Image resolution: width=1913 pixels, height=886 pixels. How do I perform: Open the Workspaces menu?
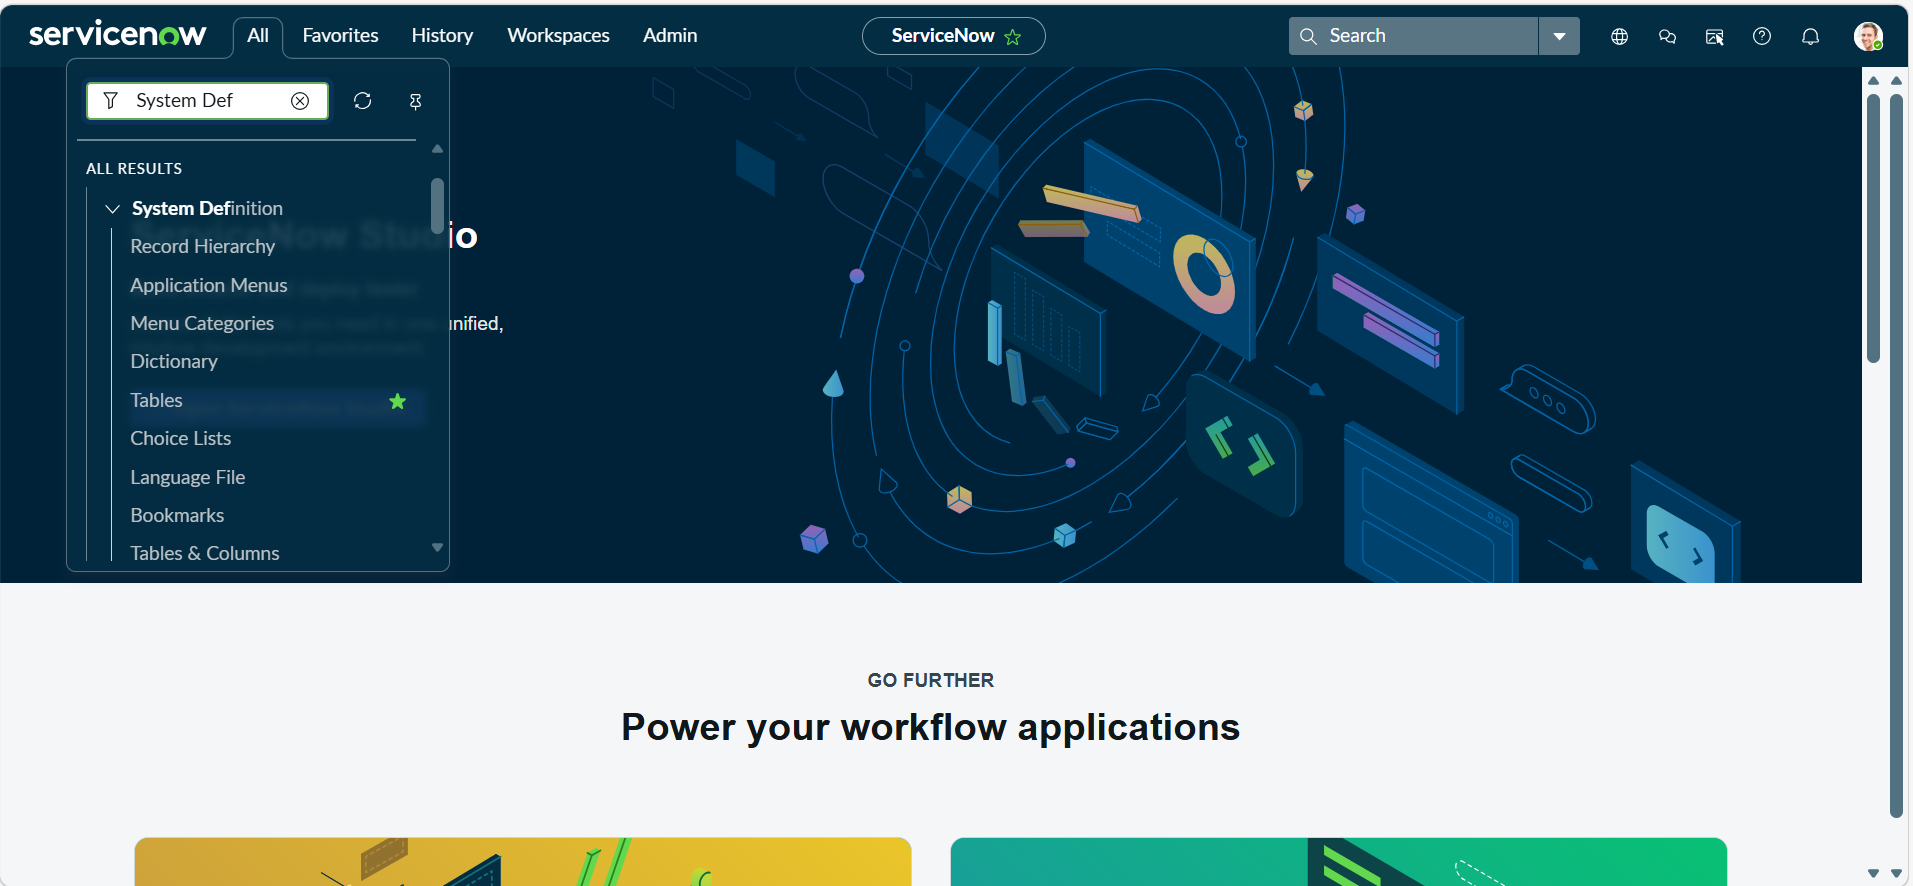click(558, 36)
